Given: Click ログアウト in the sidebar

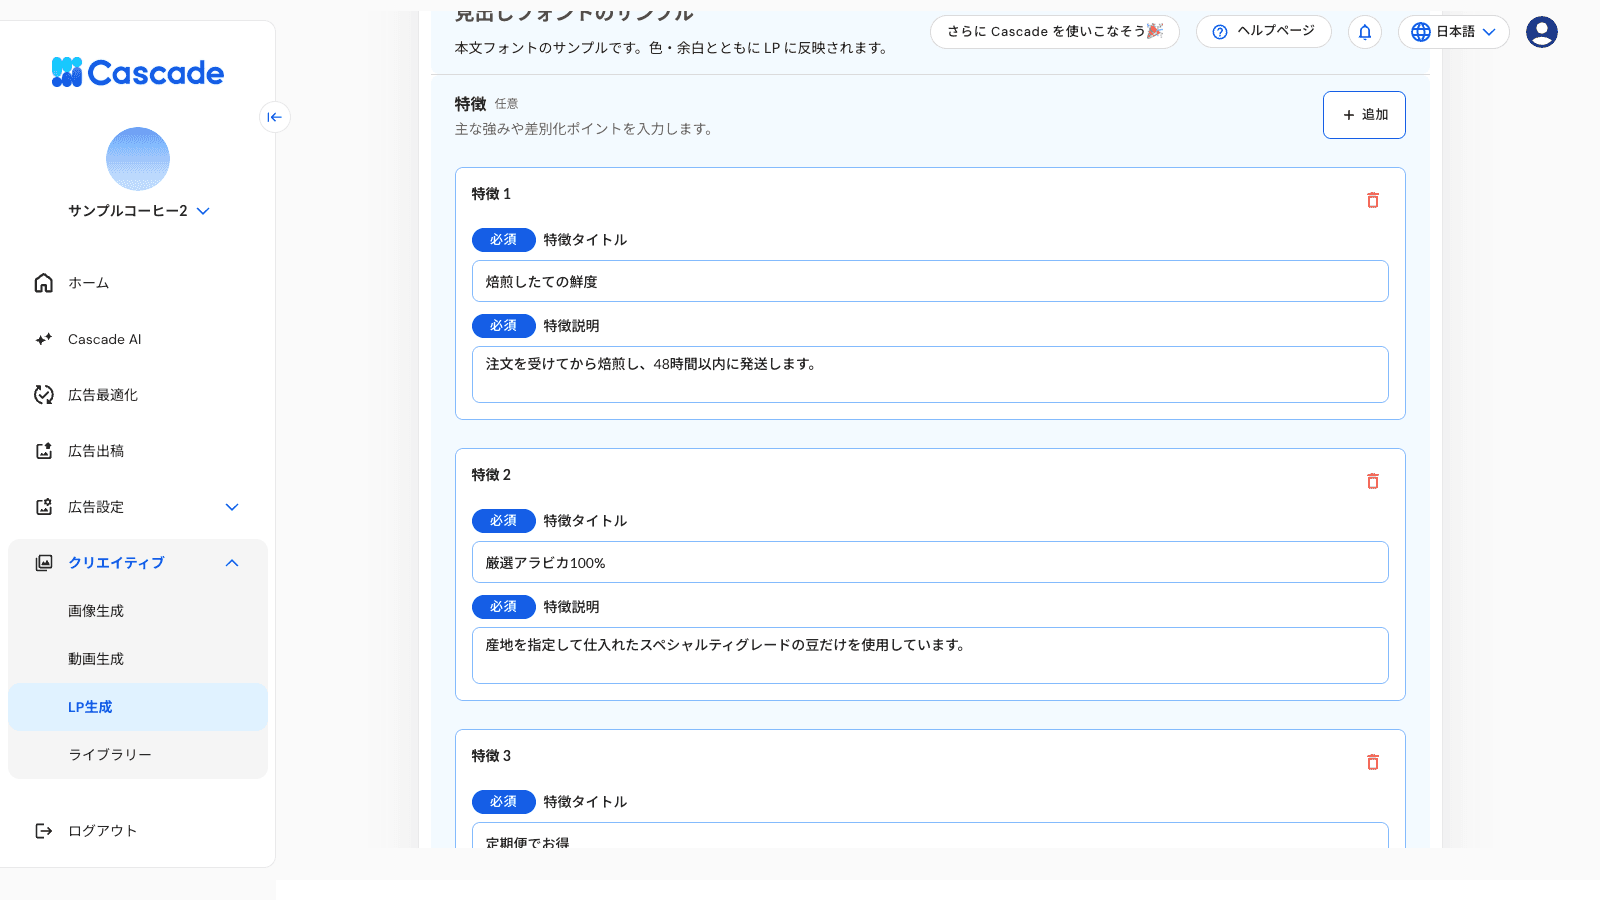Looking at the screenshot, I should tap(138, 831).
